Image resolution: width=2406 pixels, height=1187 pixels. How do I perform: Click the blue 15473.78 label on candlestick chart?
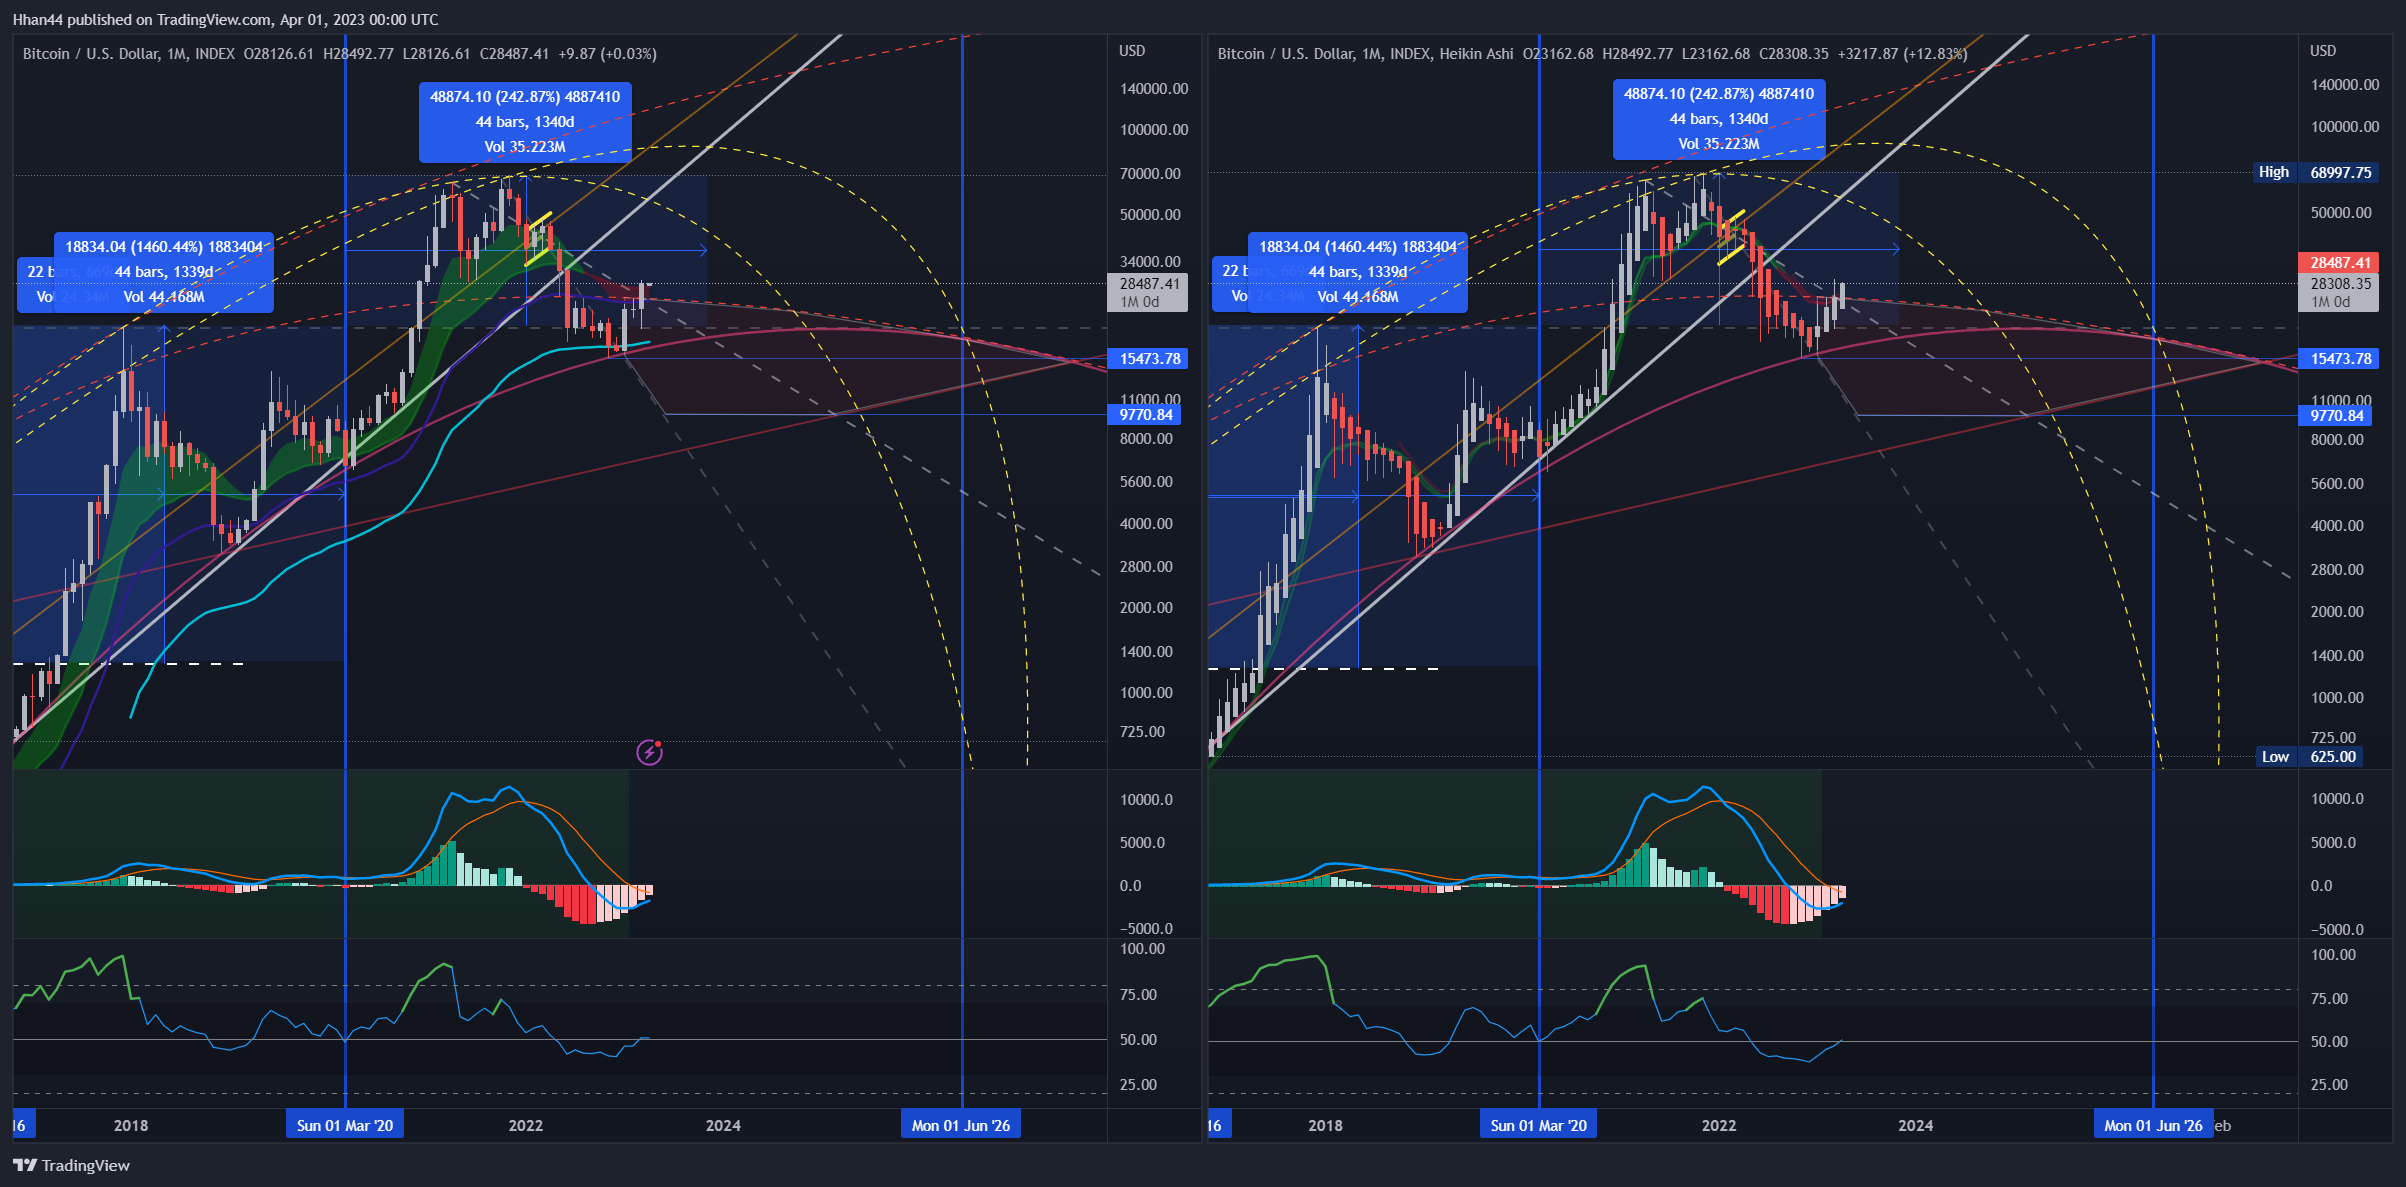(x=1149, y=358)
